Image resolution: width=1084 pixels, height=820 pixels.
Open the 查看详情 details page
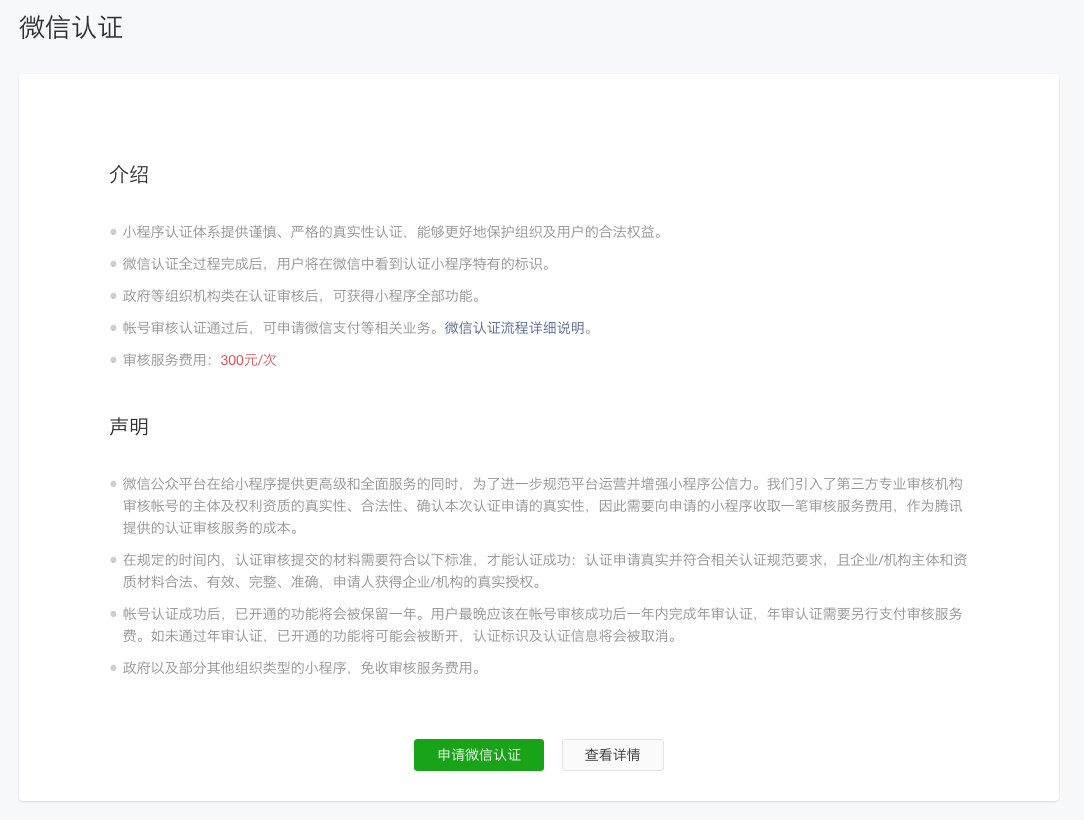point(612,755)
